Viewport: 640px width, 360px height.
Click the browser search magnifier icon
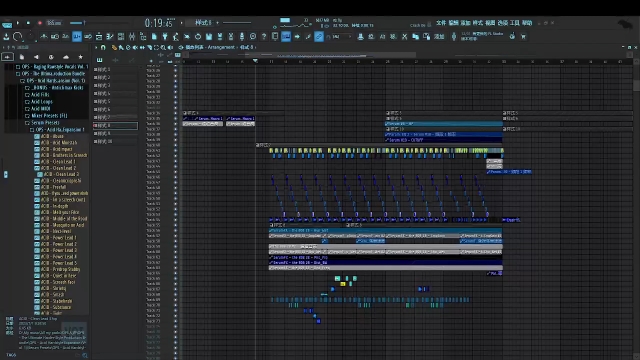pos(85,356)
